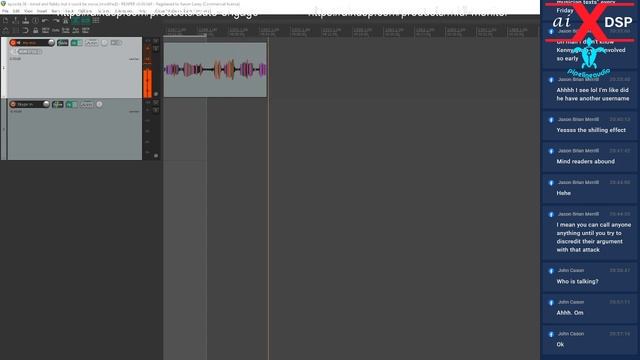Click the grid lines toolbar icon
Image resolution: width=640 pixels, height=360 pixels.
pyautogui.click(x=96, y=20)
